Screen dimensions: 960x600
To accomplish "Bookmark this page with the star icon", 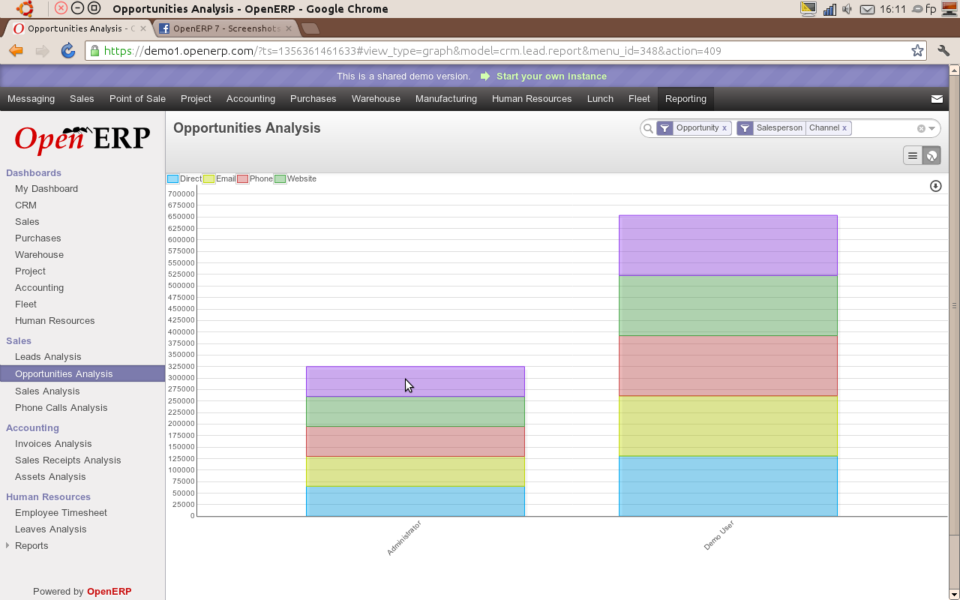I will click(x=917, y=51).
